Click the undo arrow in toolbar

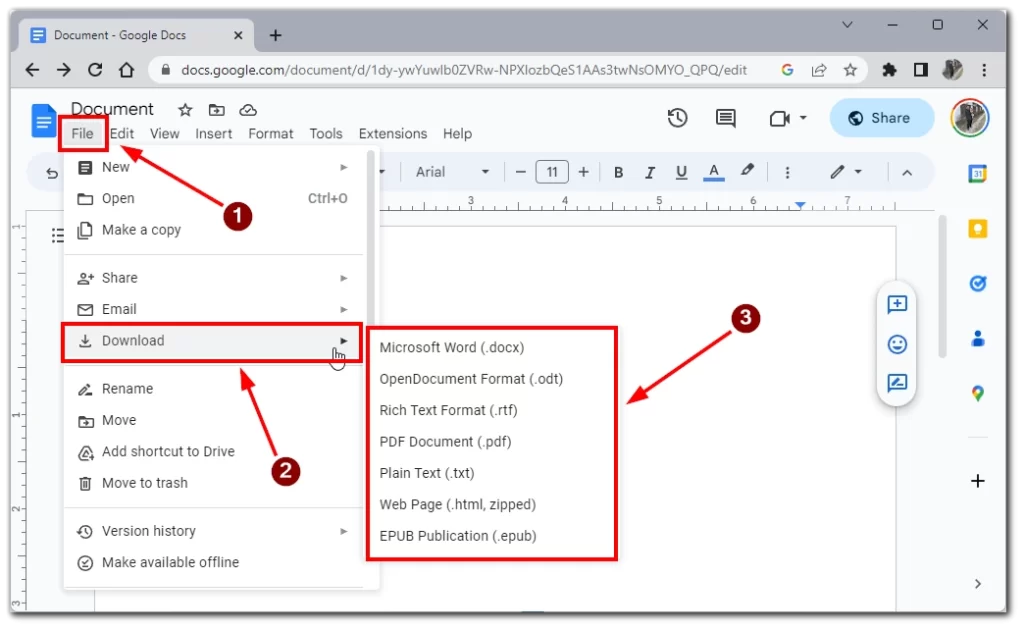[52, 173]
